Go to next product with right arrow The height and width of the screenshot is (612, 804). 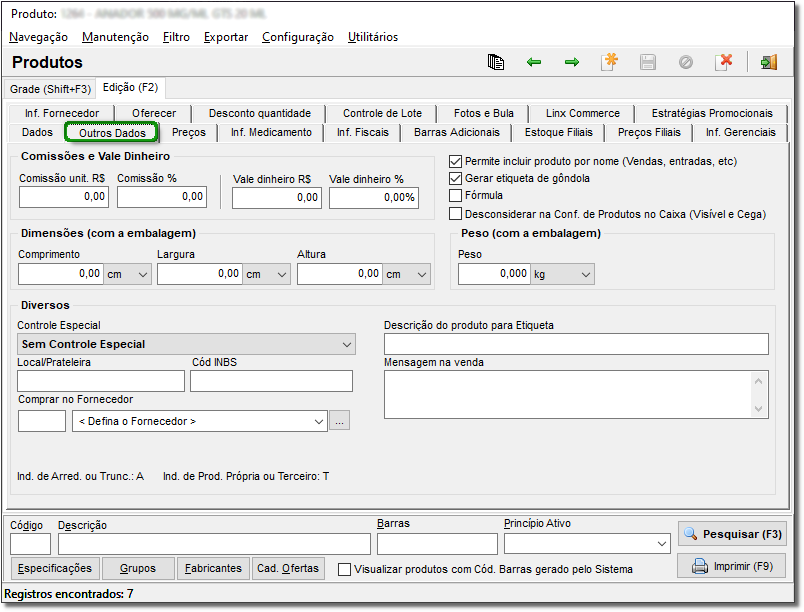pos(572,62)
